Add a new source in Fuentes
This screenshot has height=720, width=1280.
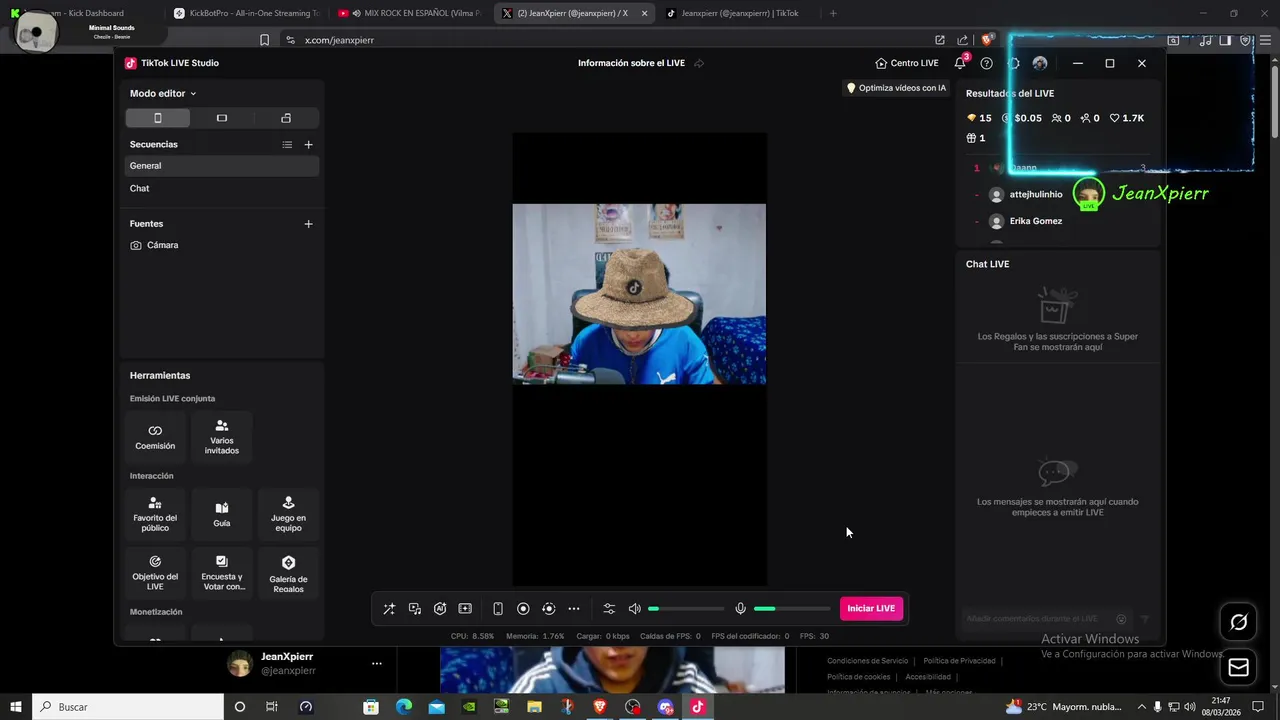coord(308,224)
